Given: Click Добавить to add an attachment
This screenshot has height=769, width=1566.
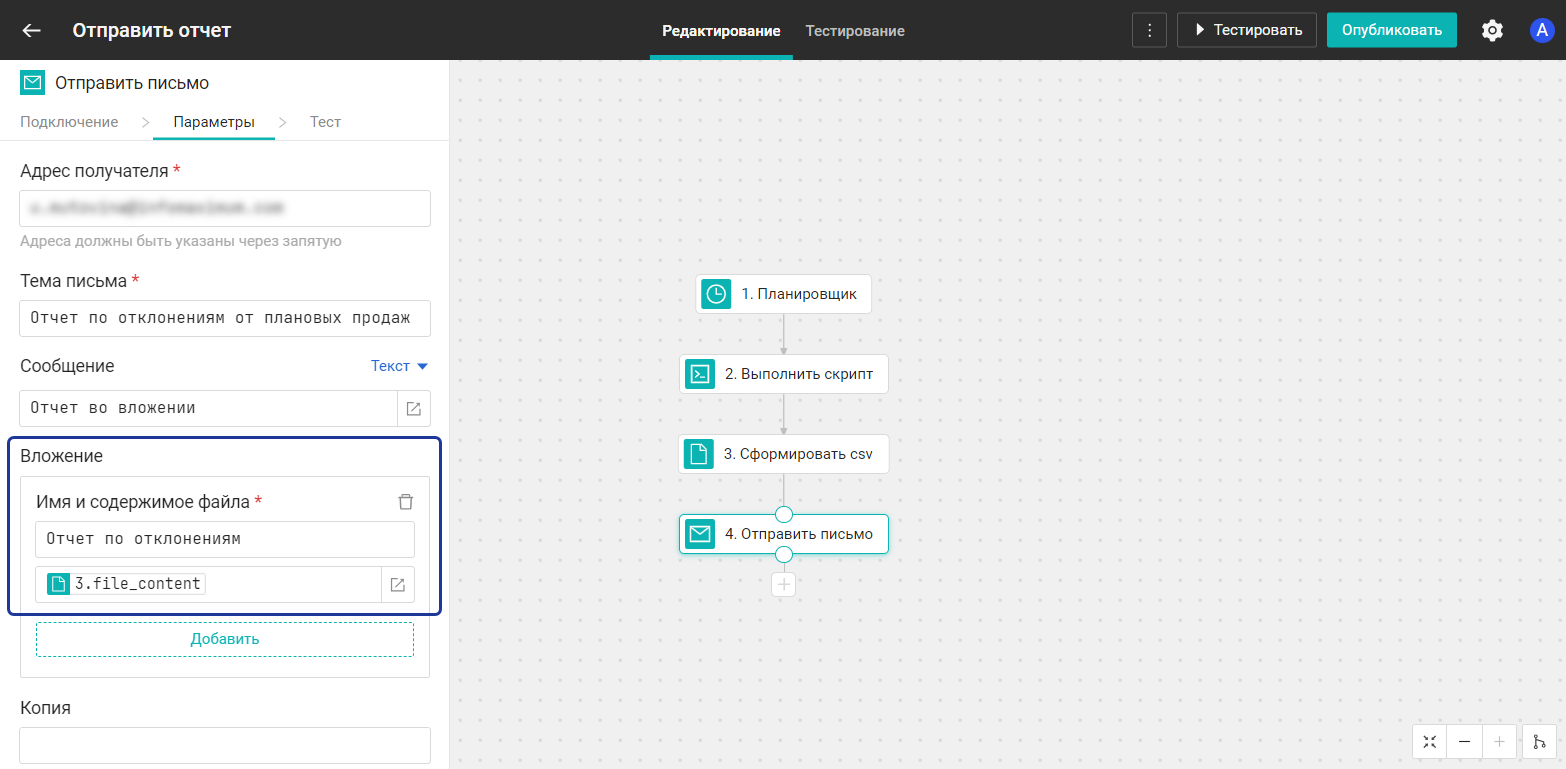Looking at the screenshot, I should (225, 639).
